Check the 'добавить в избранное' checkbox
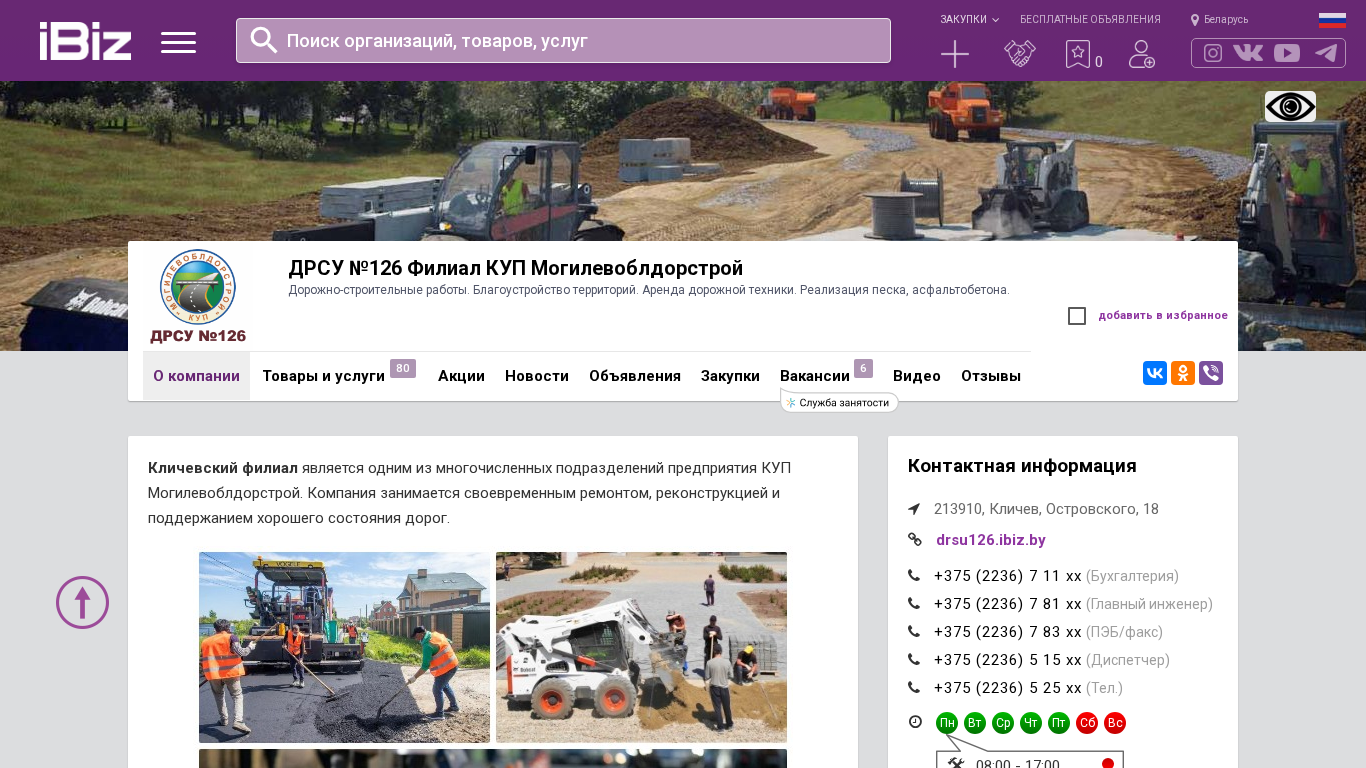 1077,316
